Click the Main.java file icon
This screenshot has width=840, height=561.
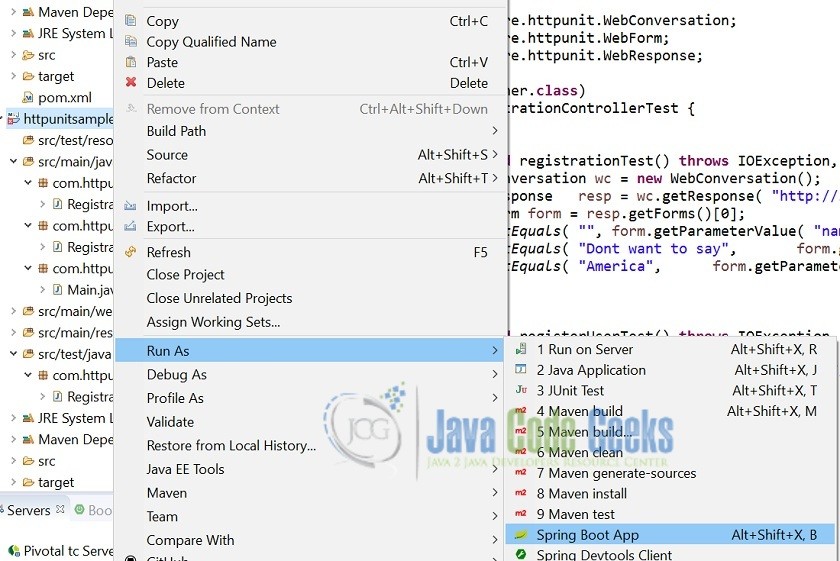tap(58, 290)
